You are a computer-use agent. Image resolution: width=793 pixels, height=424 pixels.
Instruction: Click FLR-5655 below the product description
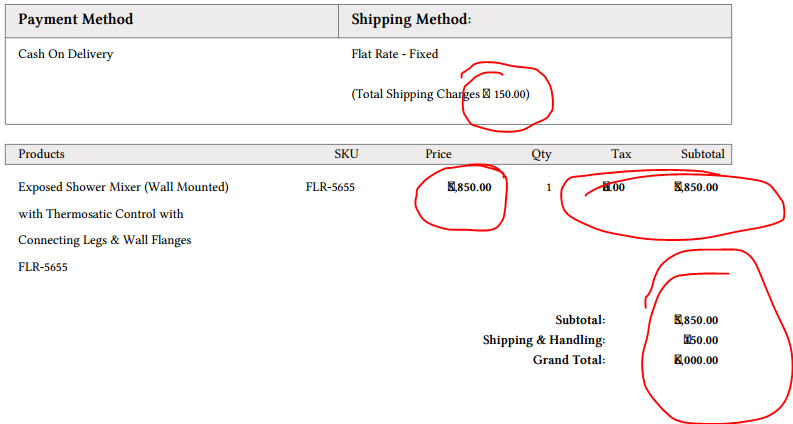pos(43,267)
